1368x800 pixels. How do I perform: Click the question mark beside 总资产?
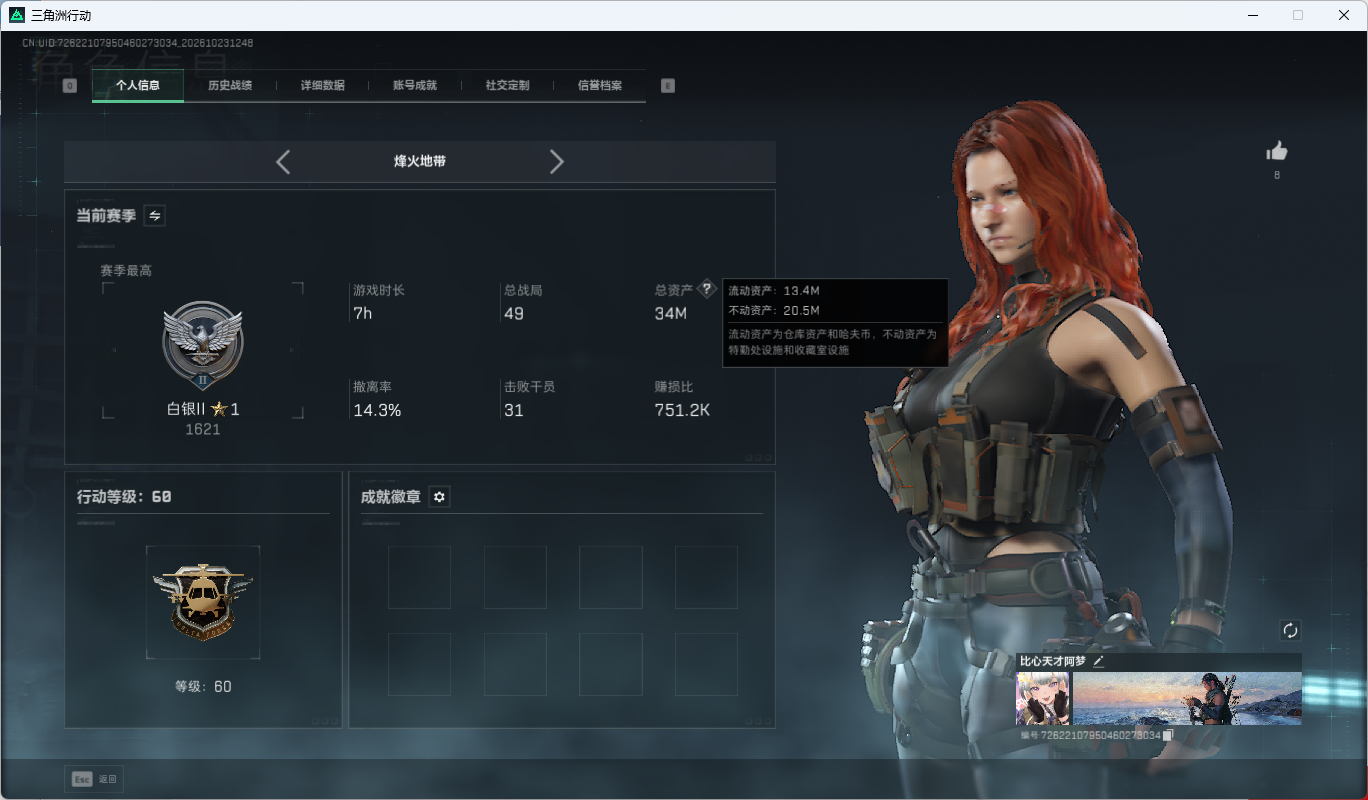[x=707, y=289]
